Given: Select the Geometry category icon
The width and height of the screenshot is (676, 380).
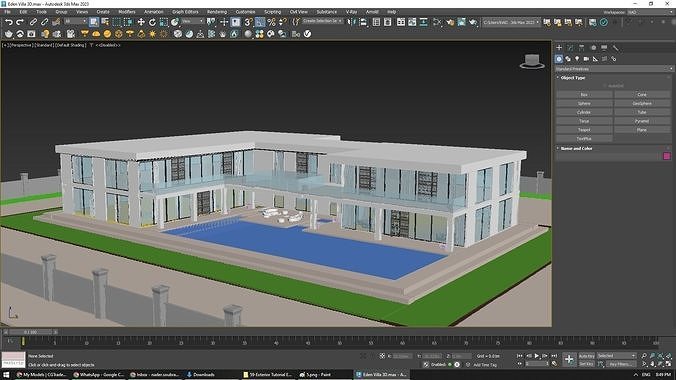Looking at the screenshot, I should (559, 59).
